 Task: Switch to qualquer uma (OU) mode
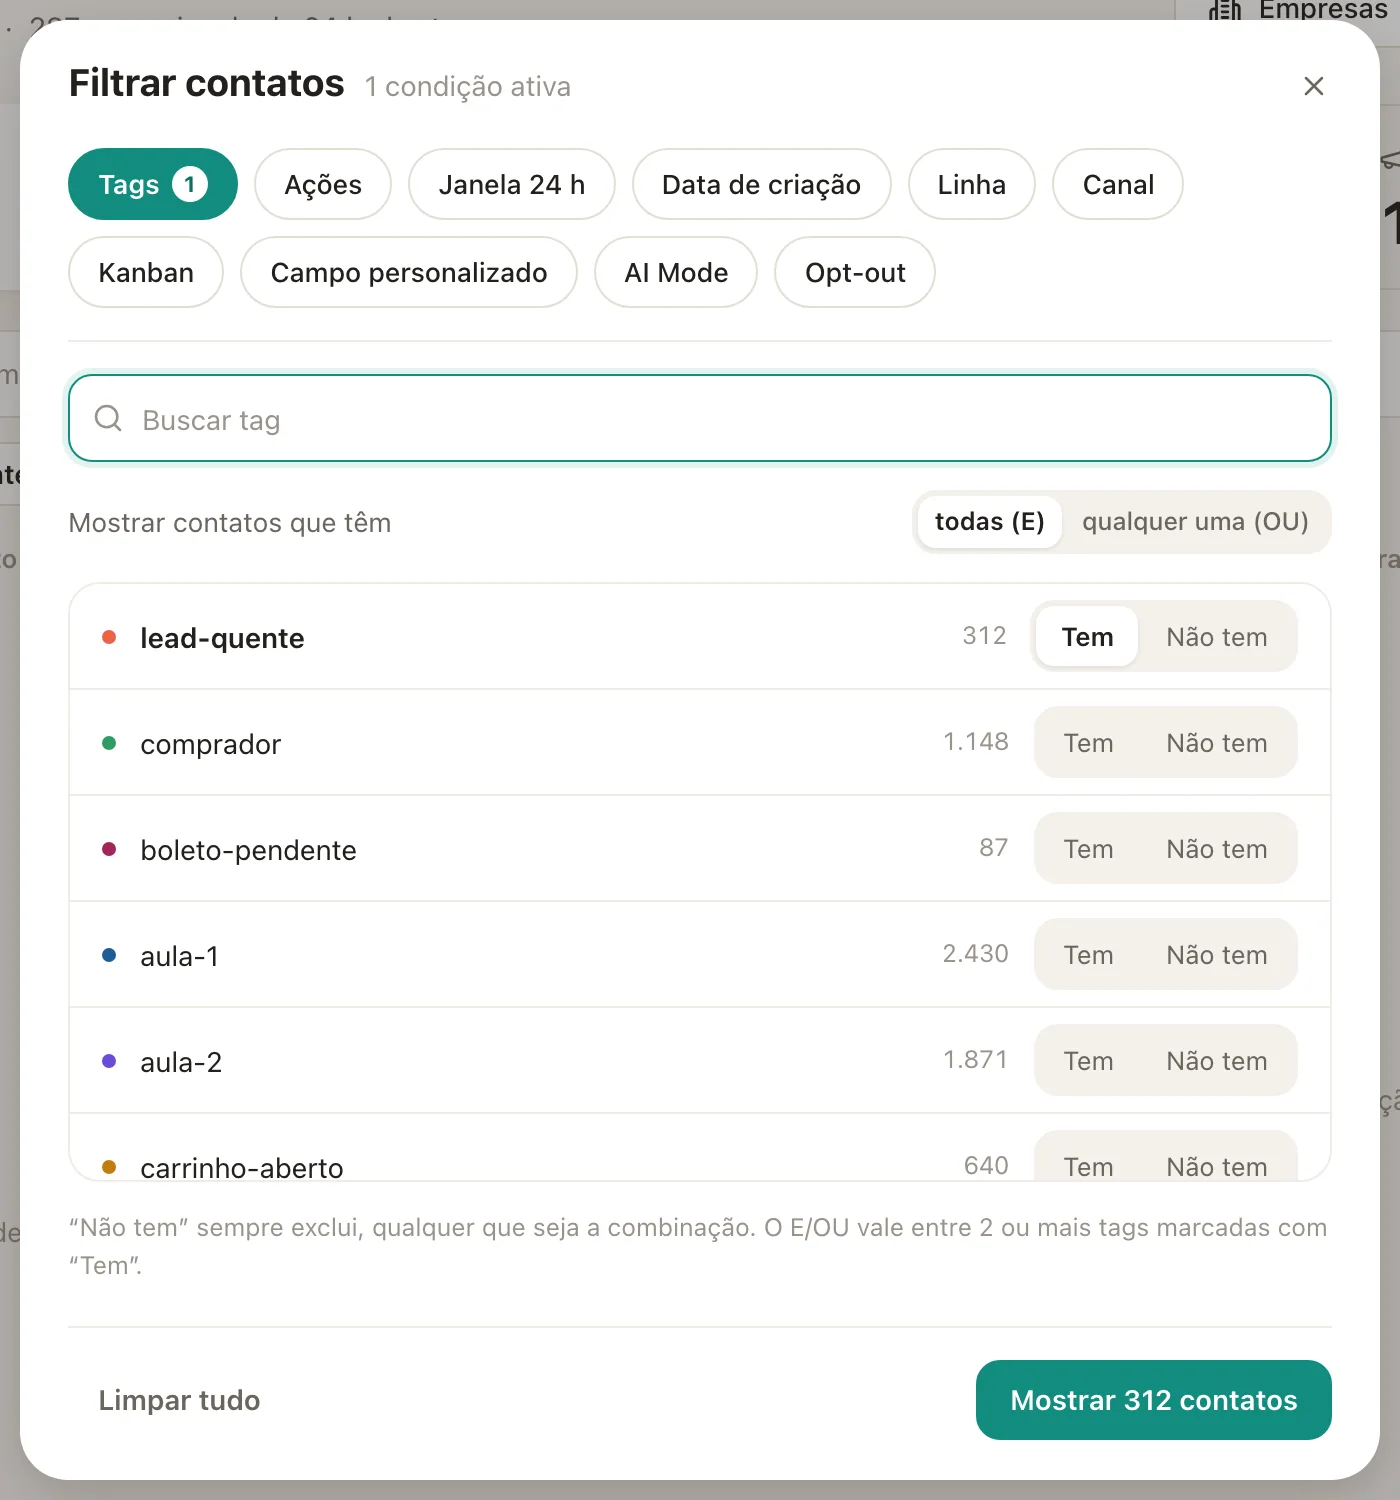tap(1196, 522)
